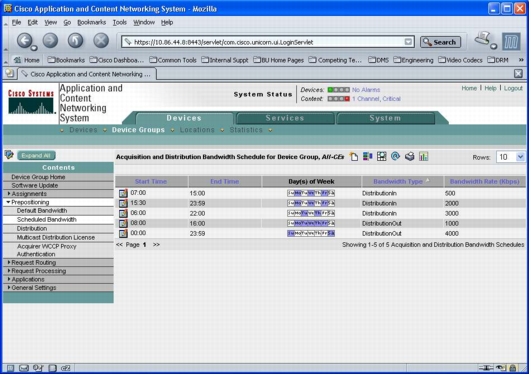Open the Rows count dropdown
531x376 pixels.
pyautogui.click(x=520, y=157)
